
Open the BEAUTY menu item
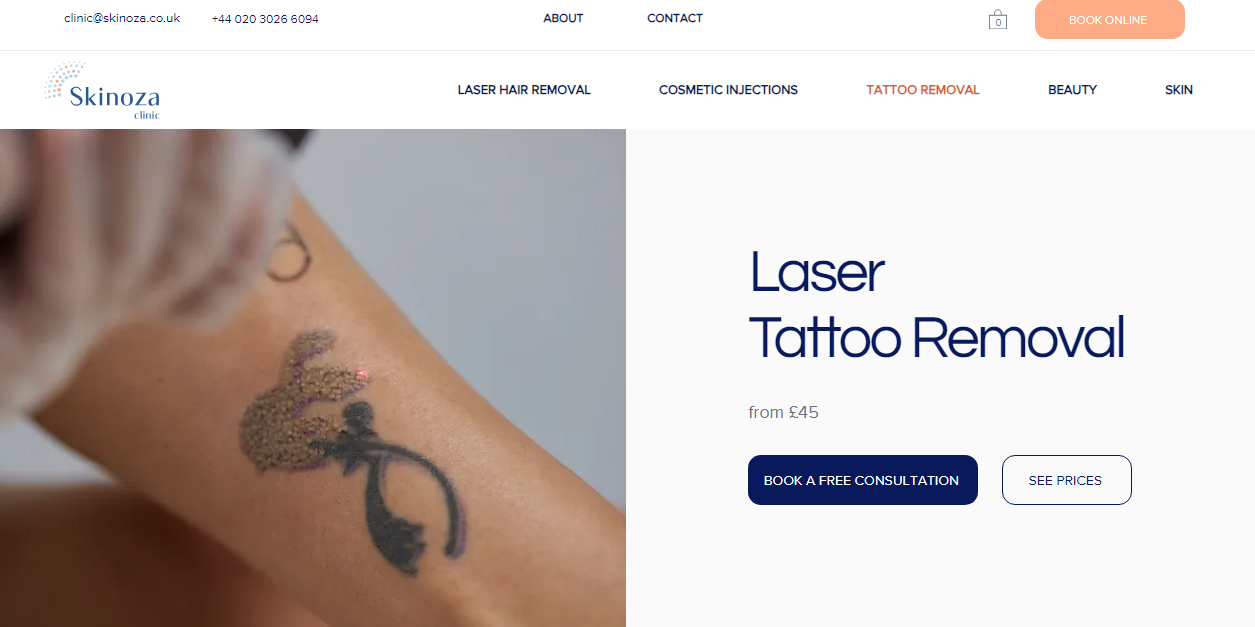pos(1072,90)
